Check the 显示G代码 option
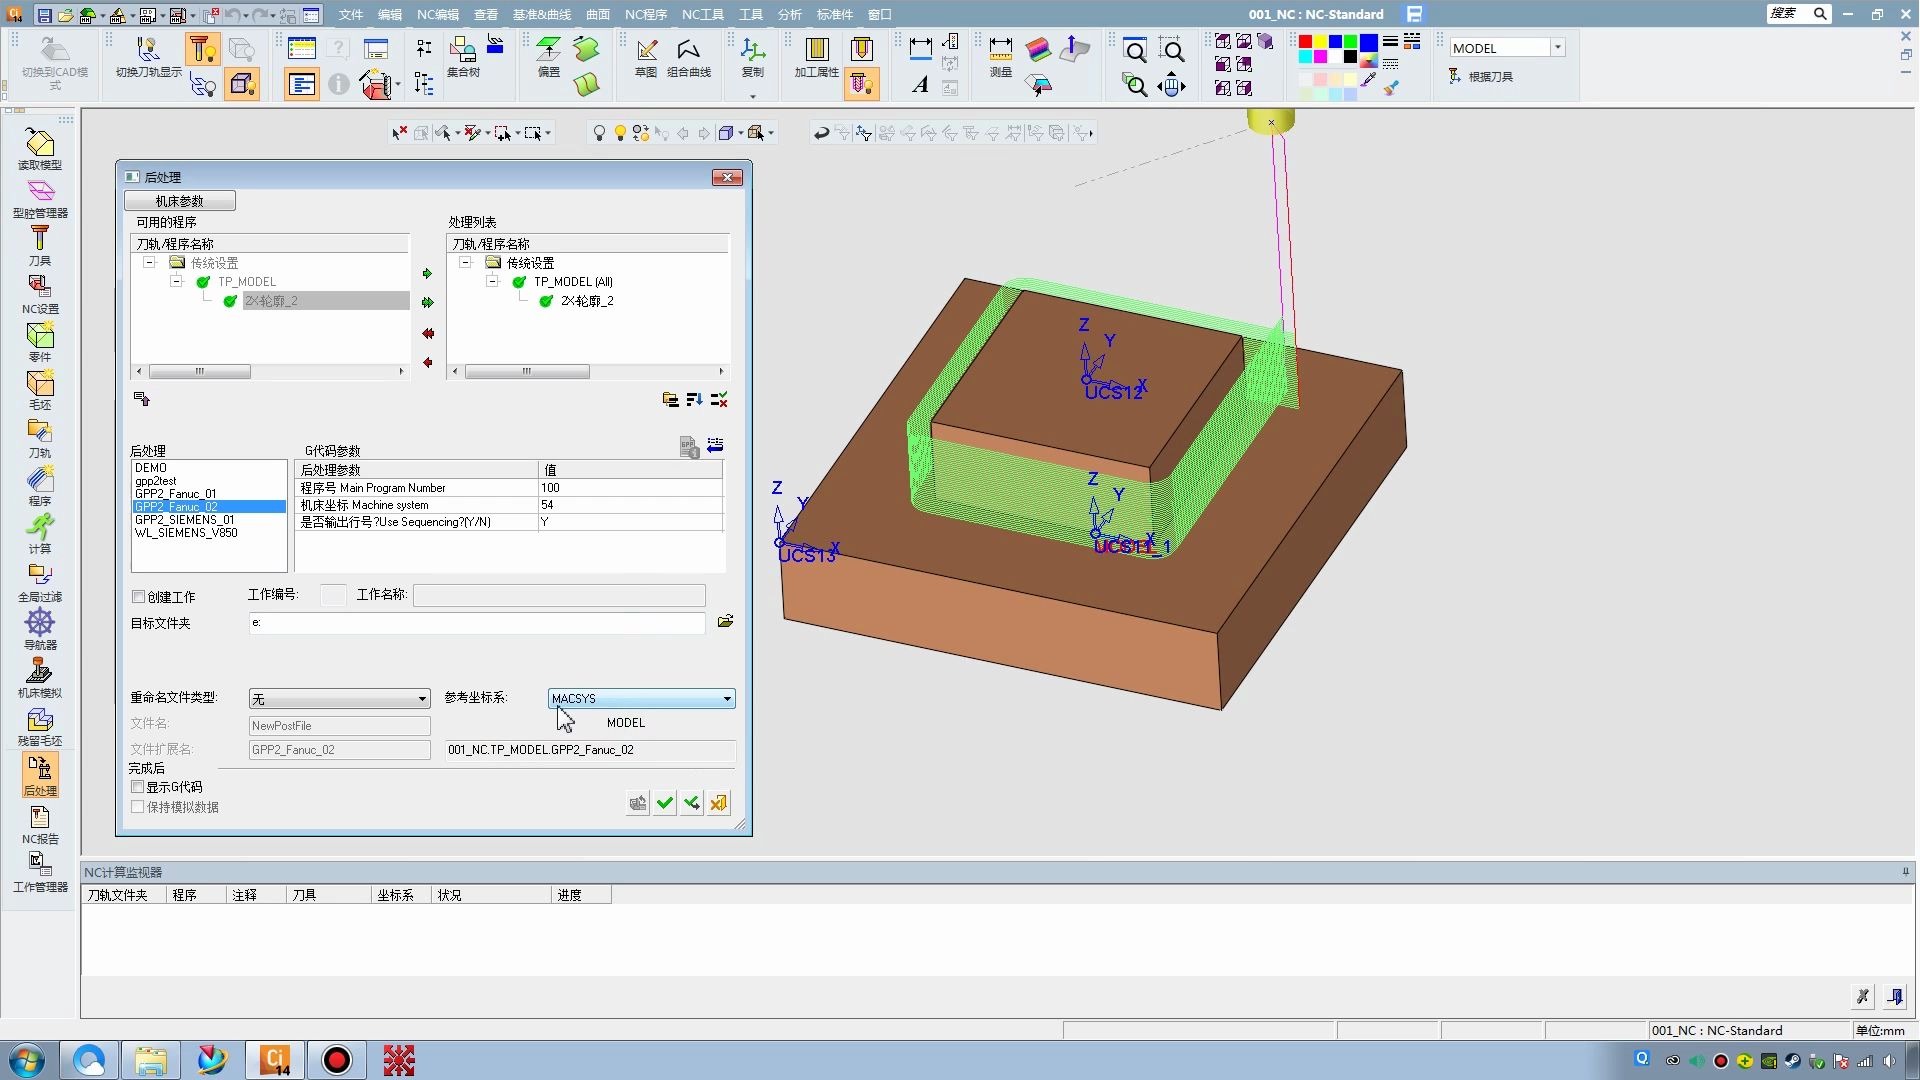 coord(138,787)
